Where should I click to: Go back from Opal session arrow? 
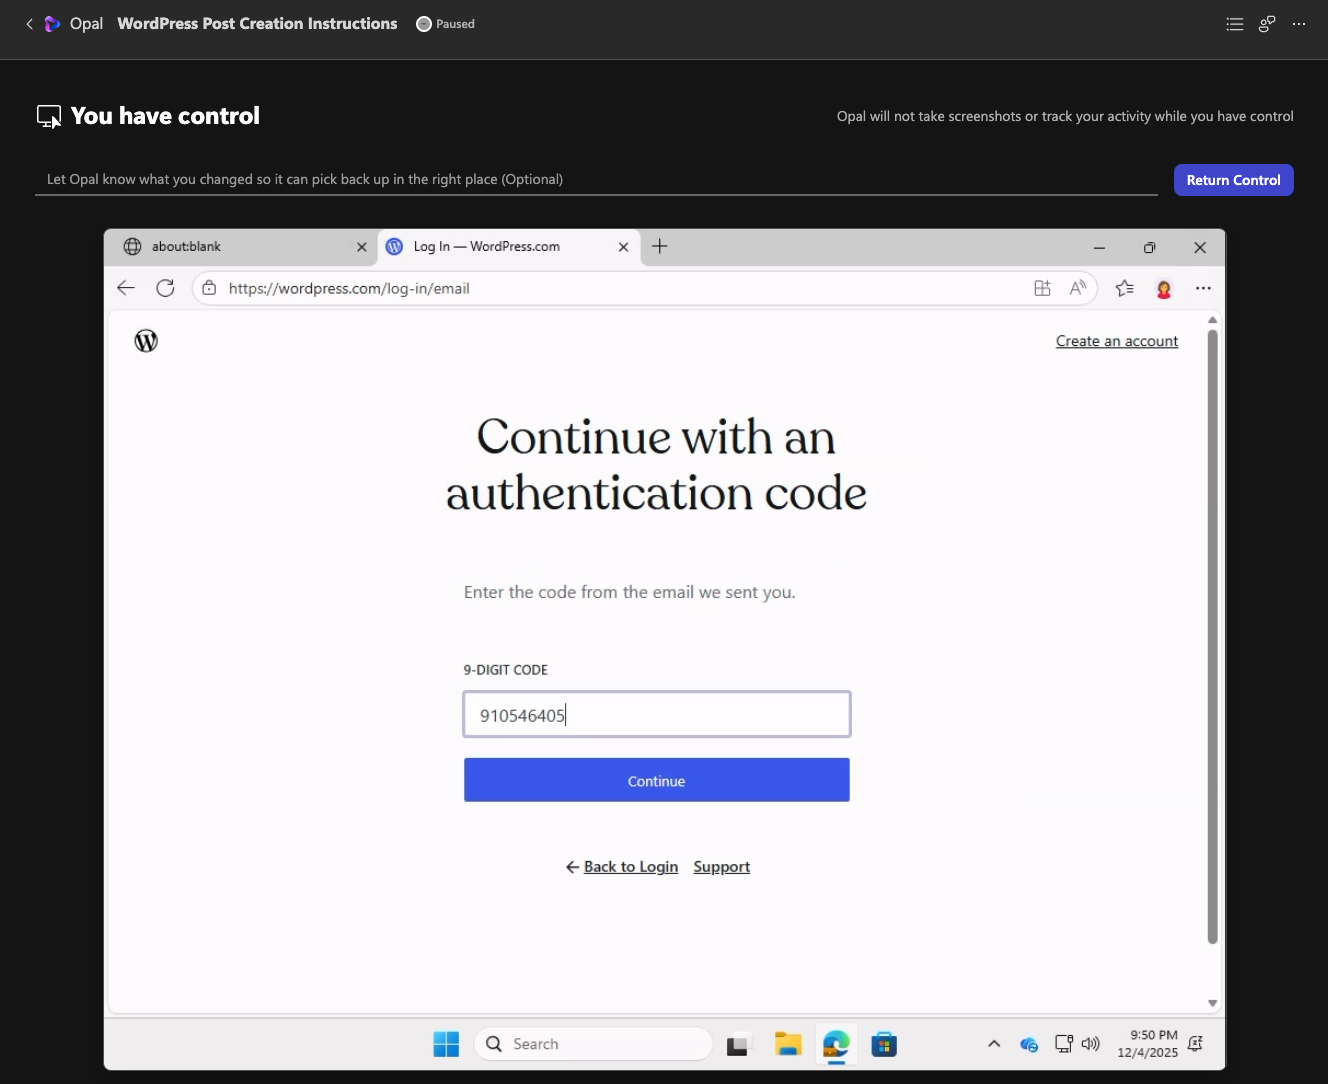point(29,24)
